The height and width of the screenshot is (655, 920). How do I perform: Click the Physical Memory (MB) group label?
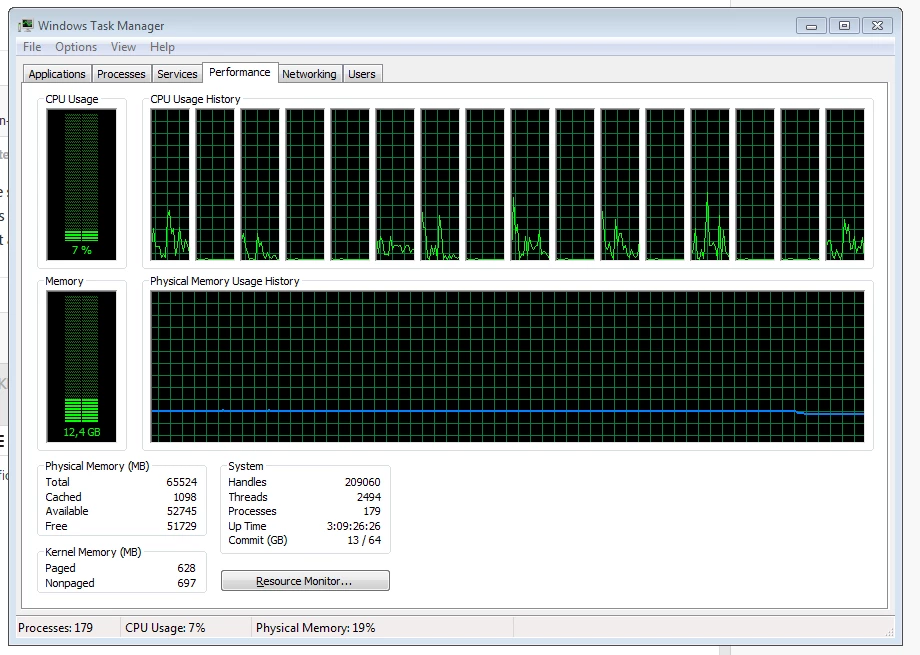[97, 466]
